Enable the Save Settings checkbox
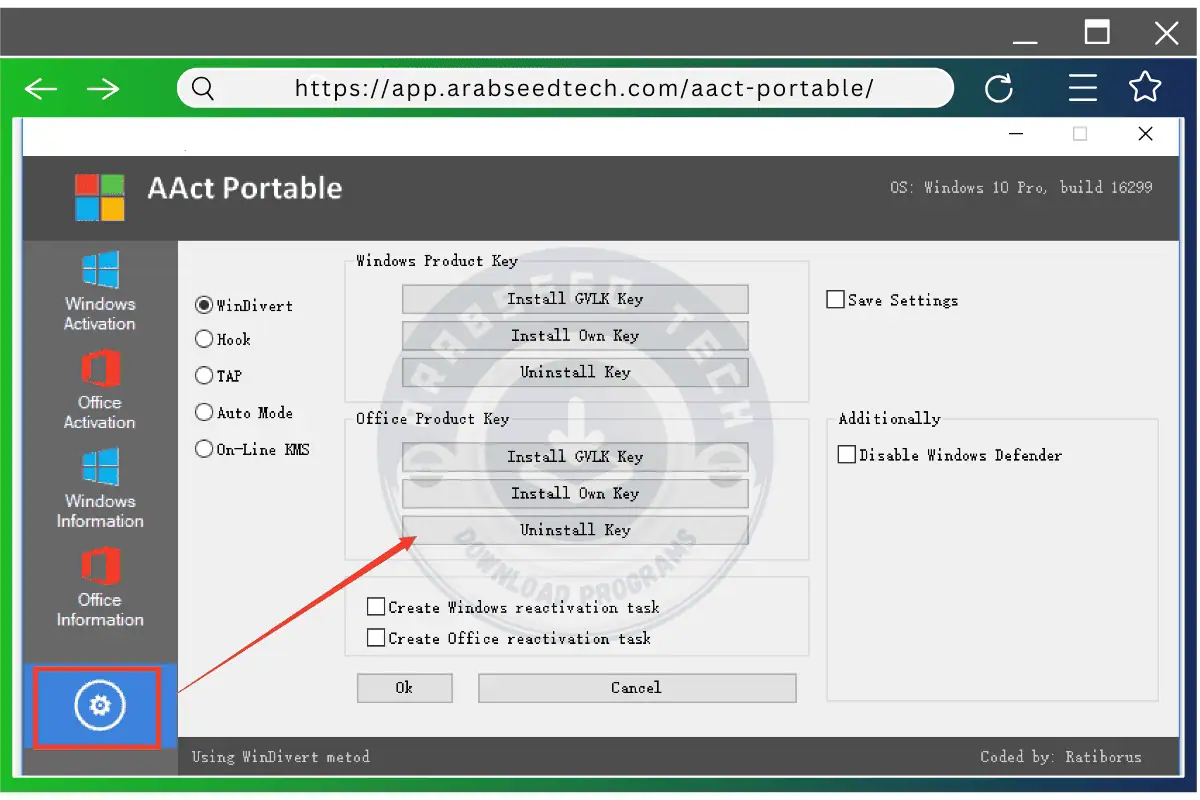 (x=836, y=299)
